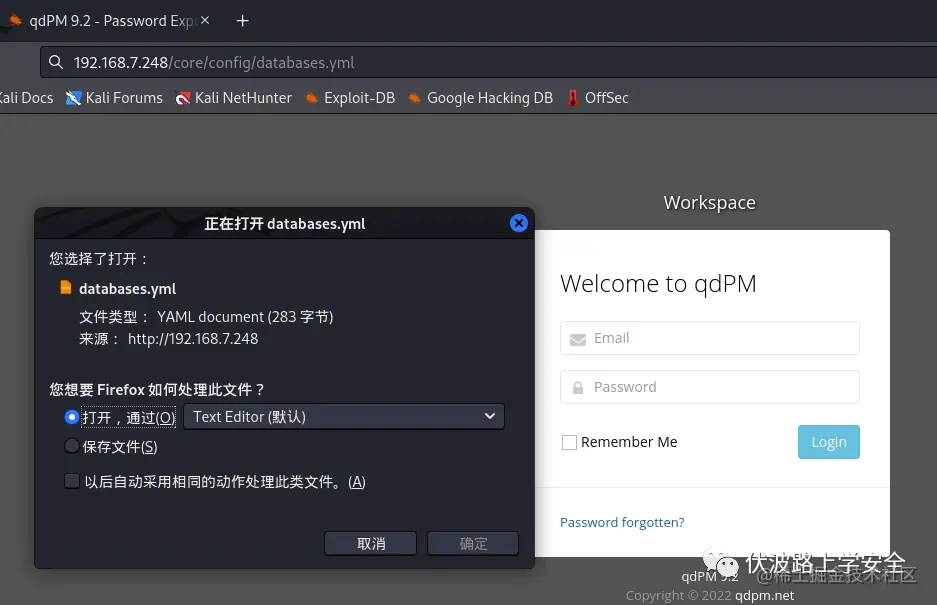Focus the URL address bar
The height and width of the screenshot is (605, 937).
click(488, 62)
